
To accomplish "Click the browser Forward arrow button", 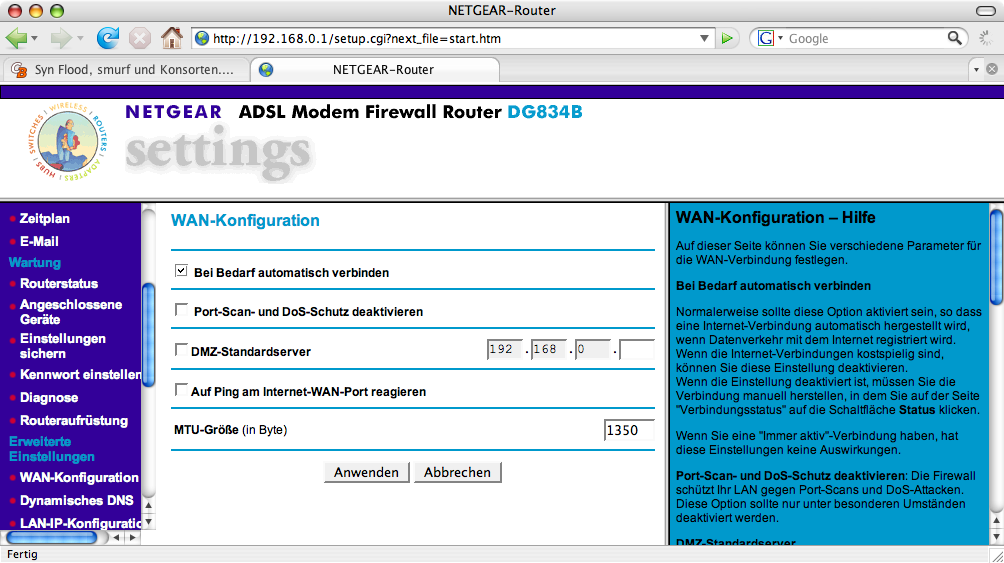I will [61, 38].
